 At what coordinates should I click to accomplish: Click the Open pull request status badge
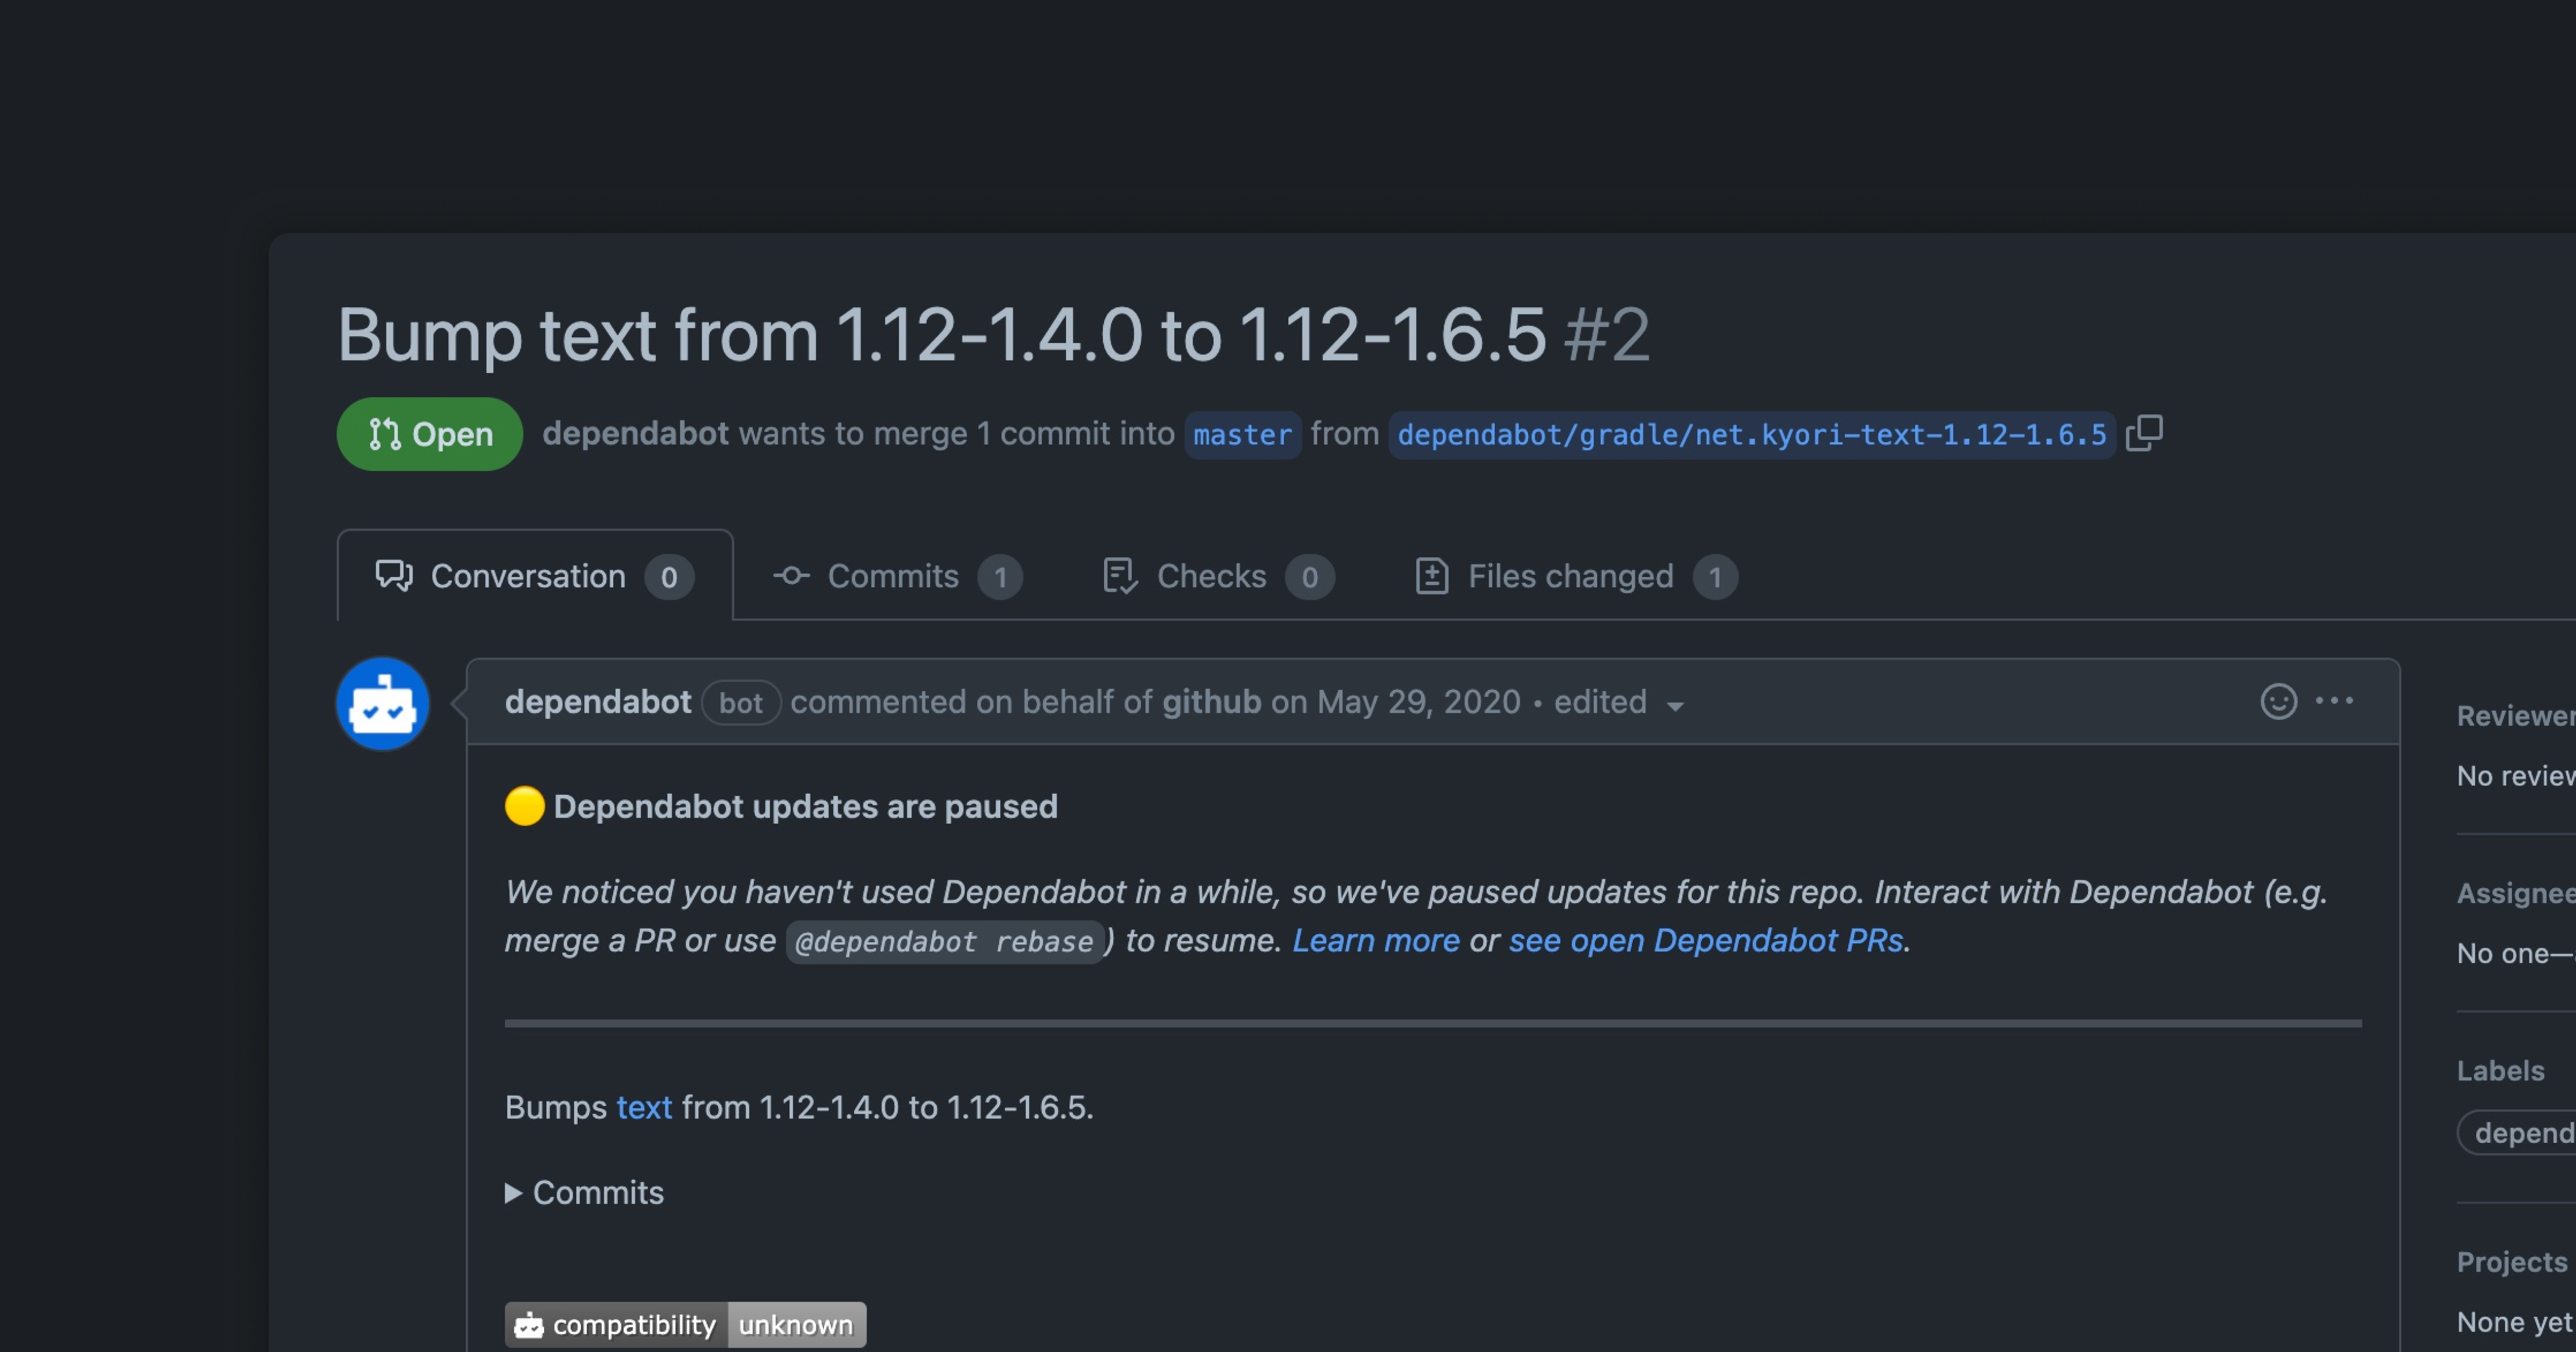(429, 434)
